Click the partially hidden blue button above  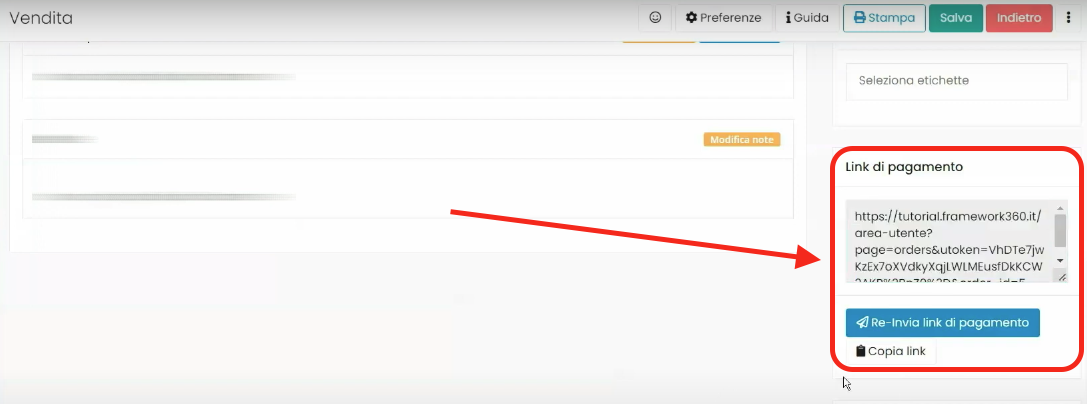click(x=739, y=41)
